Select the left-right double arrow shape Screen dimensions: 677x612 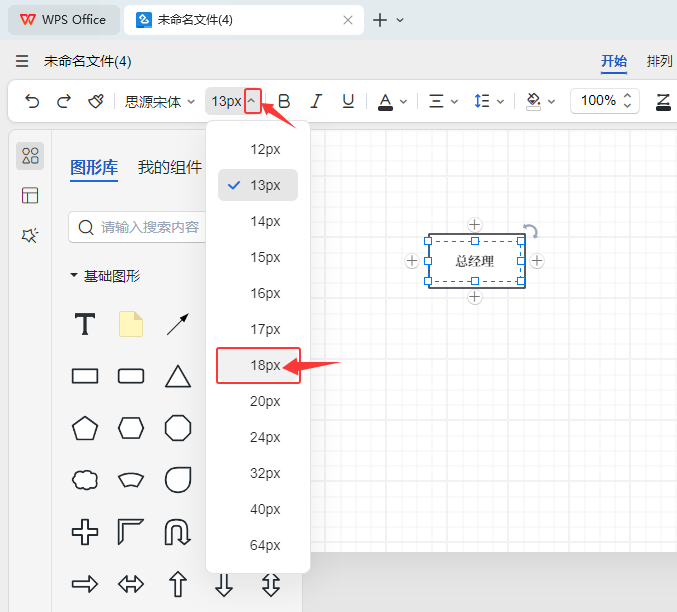click(x=131, y=584)
